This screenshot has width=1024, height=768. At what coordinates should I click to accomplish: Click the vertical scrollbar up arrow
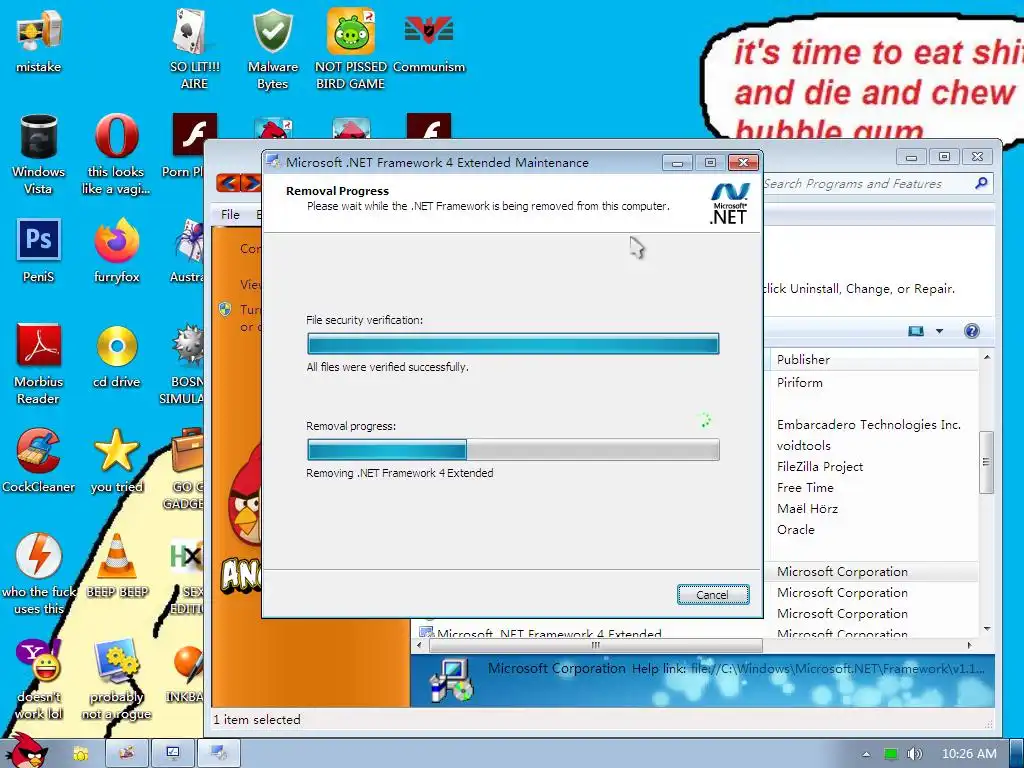click(x=987, y=357)
